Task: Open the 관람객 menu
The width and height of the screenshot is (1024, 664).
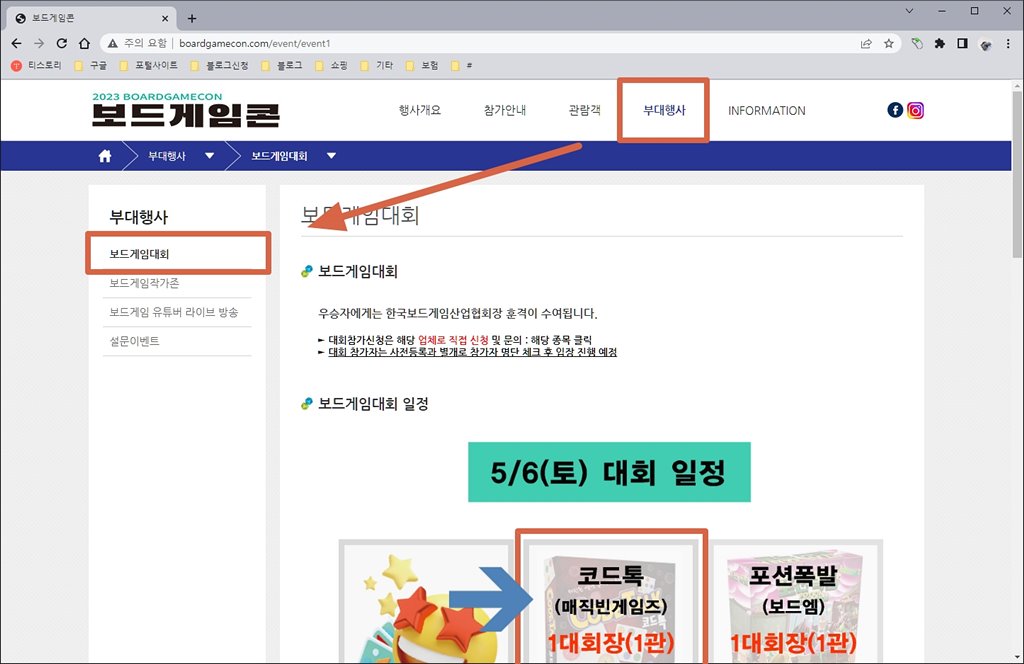Action: point(584,110)
